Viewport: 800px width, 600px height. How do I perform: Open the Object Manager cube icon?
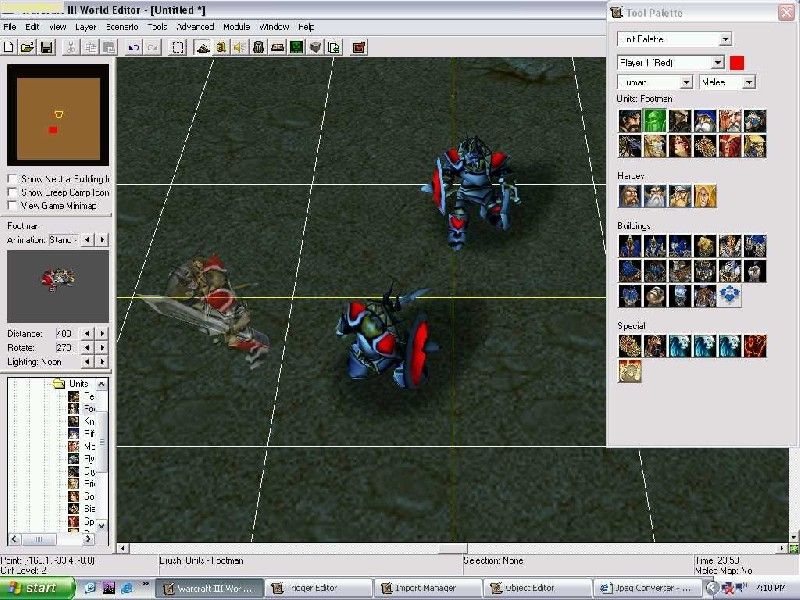point(315,47)
